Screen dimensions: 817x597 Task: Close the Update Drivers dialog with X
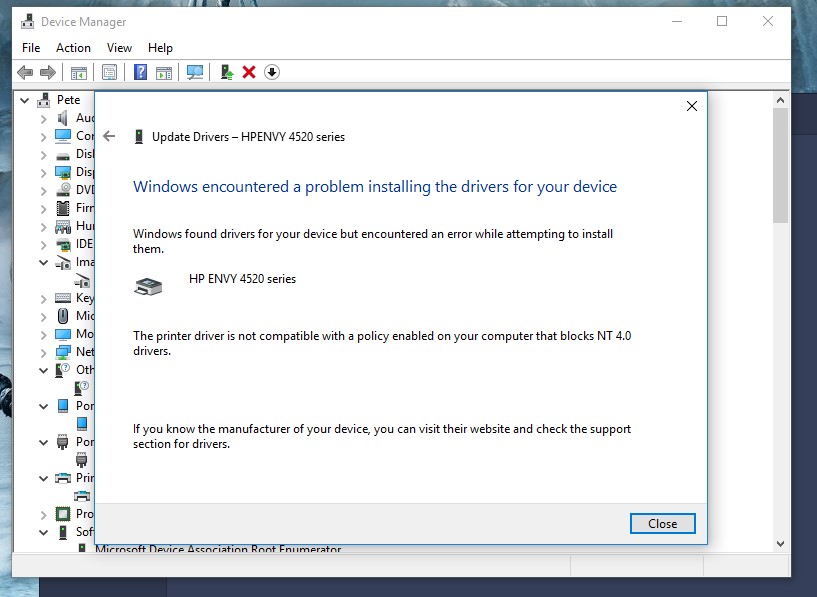coord(692,106)
